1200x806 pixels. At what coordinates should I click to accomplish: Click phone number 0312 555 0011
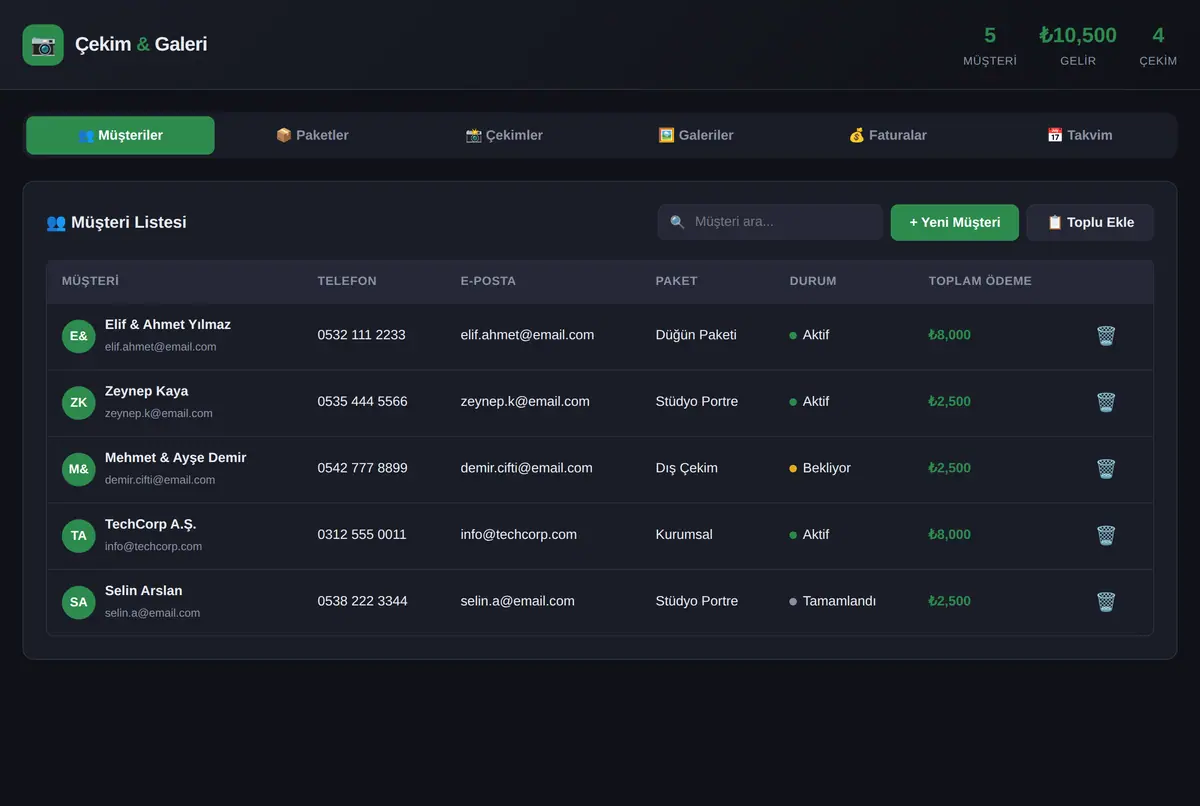[362, 535]
